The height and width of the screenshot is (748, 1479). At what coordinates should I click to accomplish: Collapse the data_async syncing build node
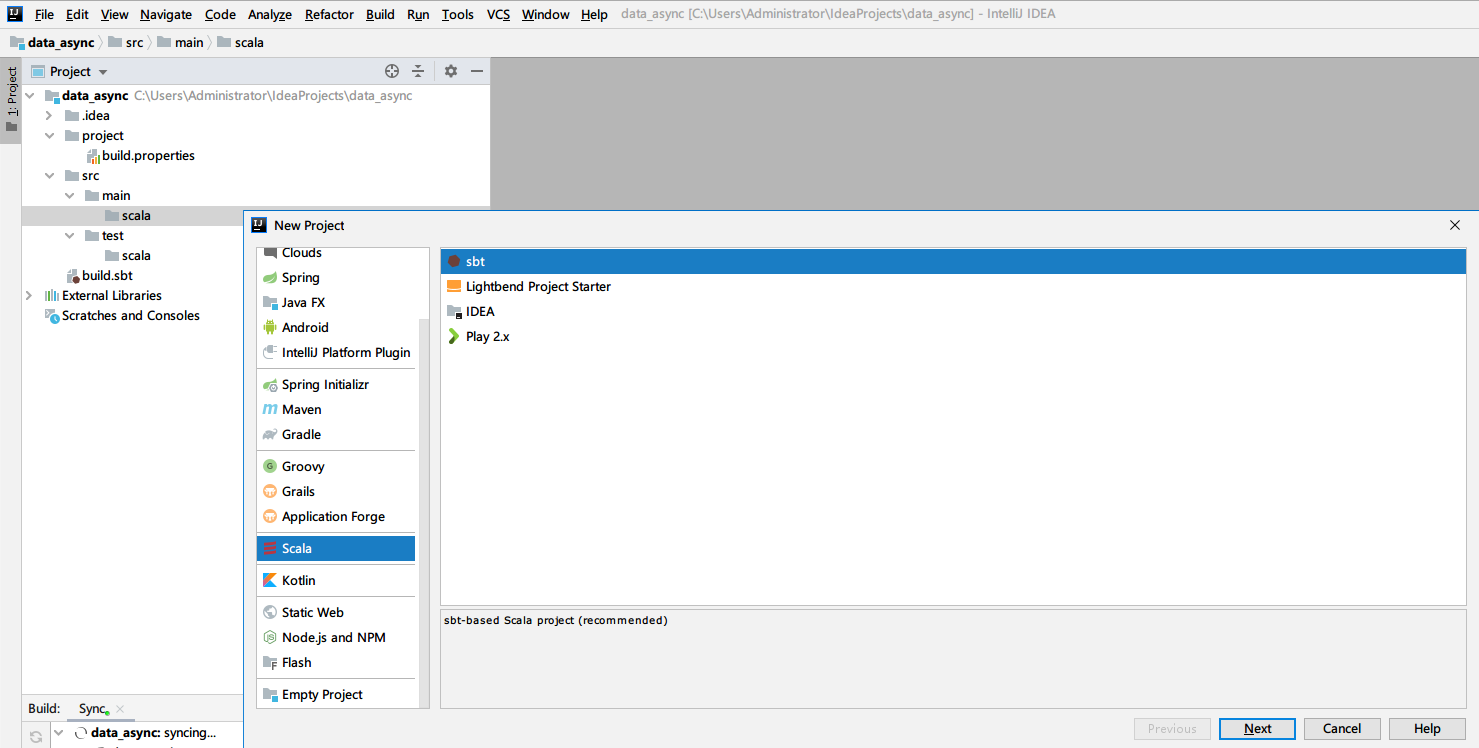click(x=59, y=733)
